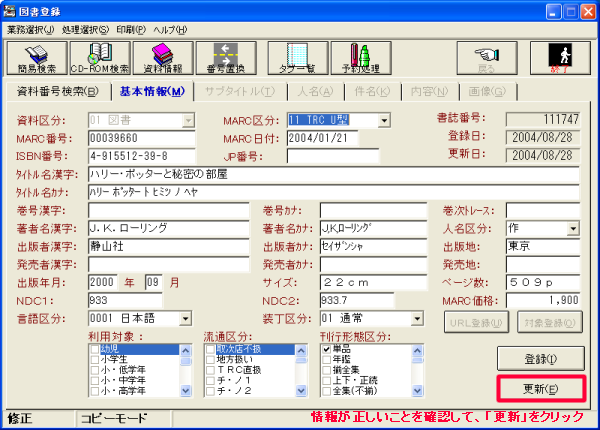
Task: Click the 登録(I) button
Action: pyautogui.click(x=541, y=359)
